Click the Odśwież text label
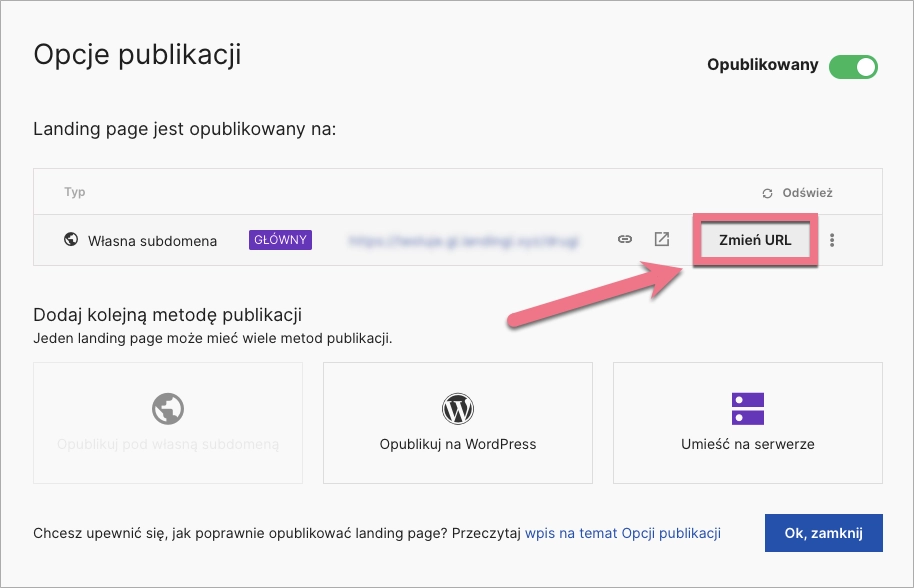Screen dimensions: 914x588 click(x=808, y=193)
